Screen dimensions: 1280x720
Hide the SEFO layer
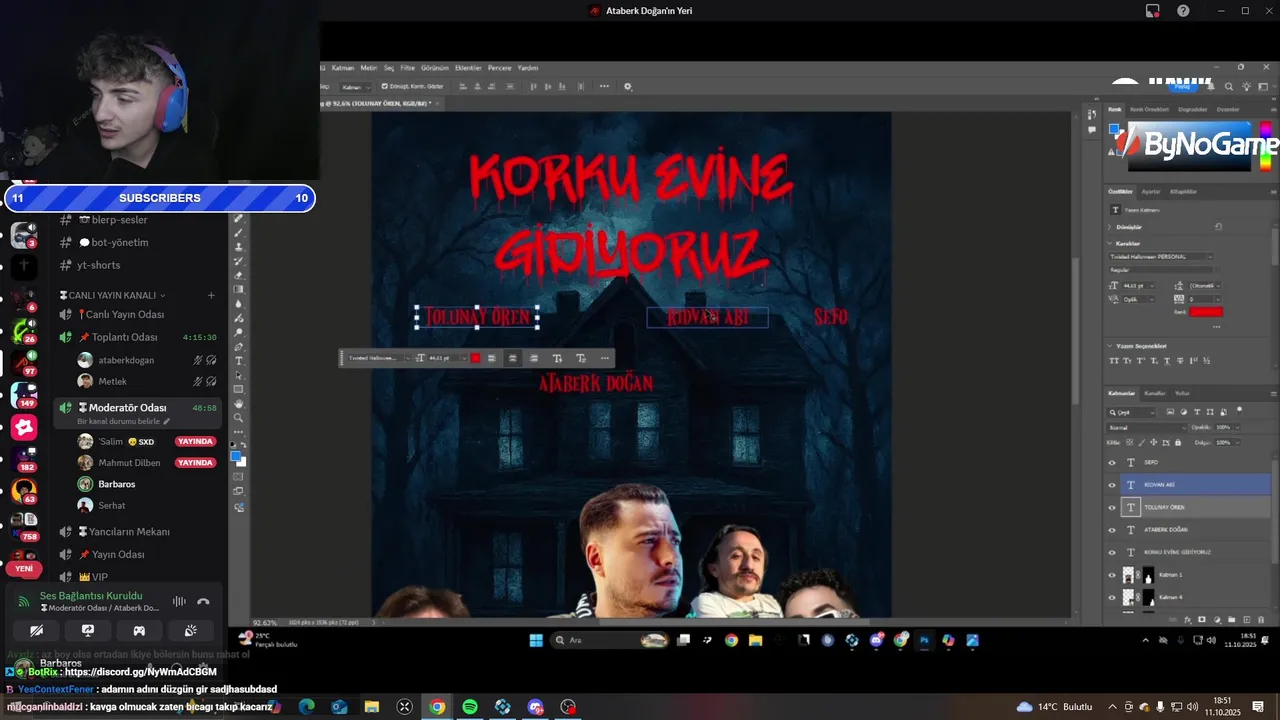(1112, 463)
